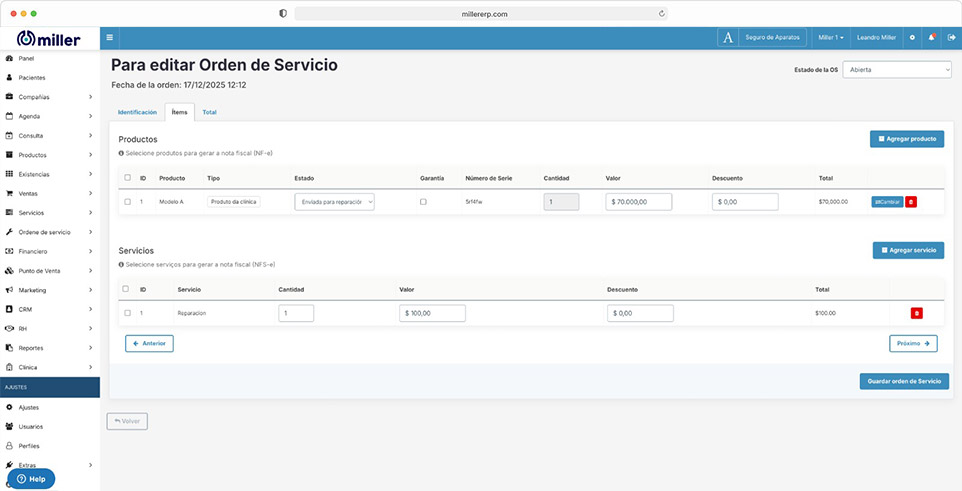This screenshot has width=962, height=491.
Task: Click the Agregar servicio button
Action: (909, 250)
